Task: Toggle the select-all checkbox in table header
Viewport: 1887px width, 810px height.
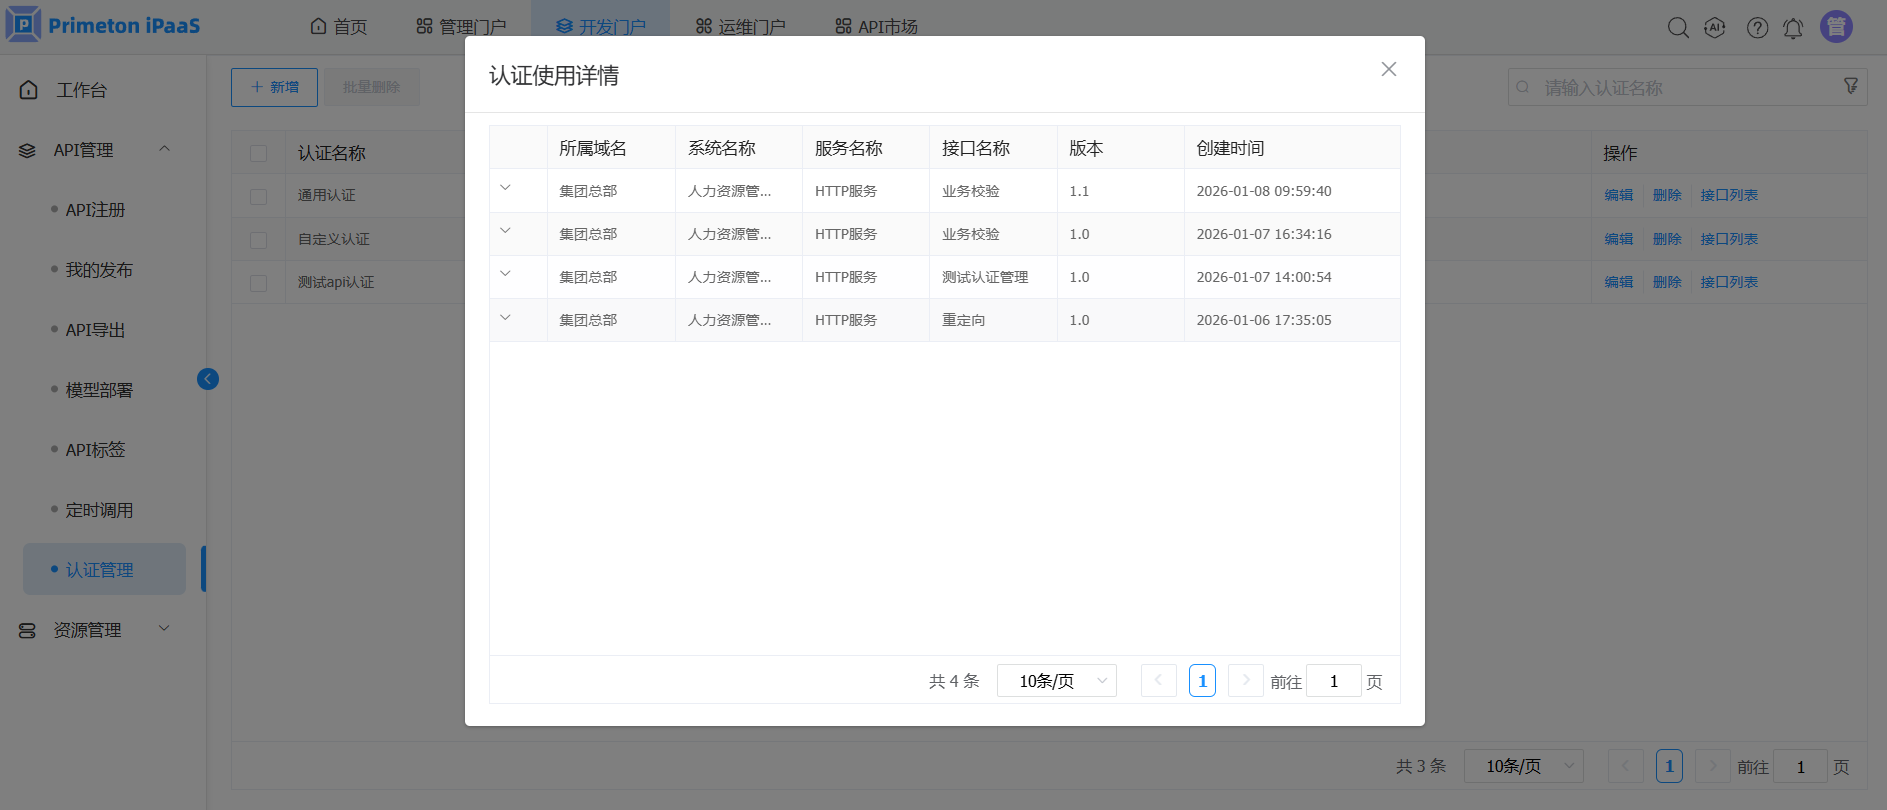Action: point(259,153)
